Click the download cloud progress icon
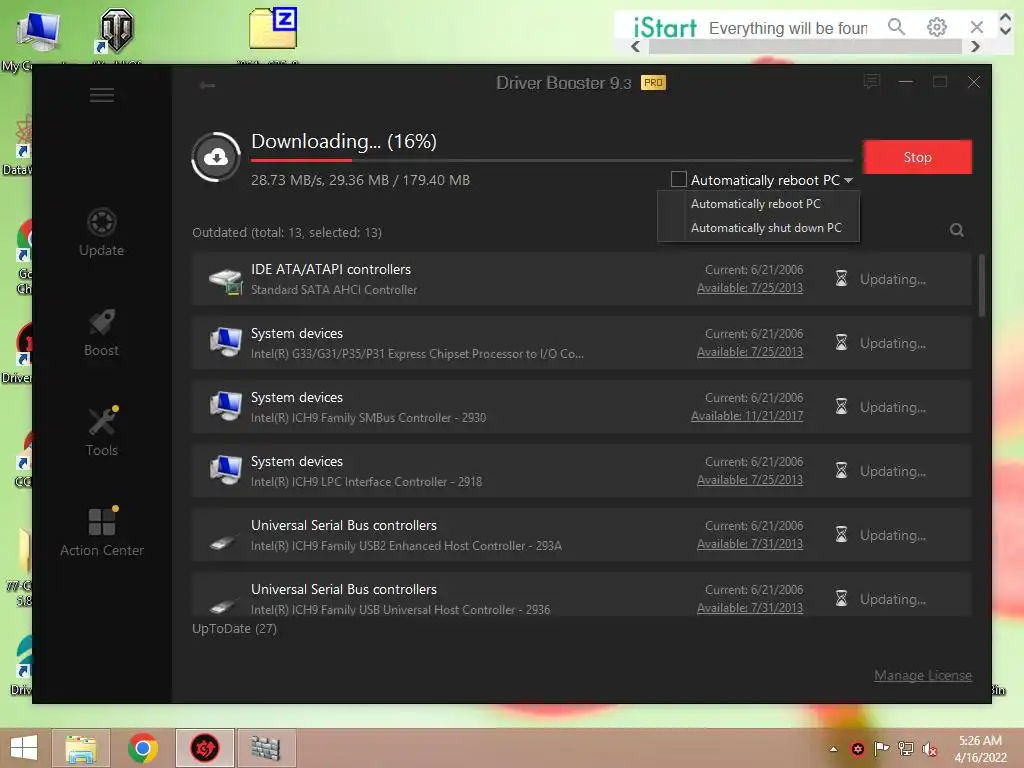The height and width of the screenshot is (768, 1024). tap(216, 157)
